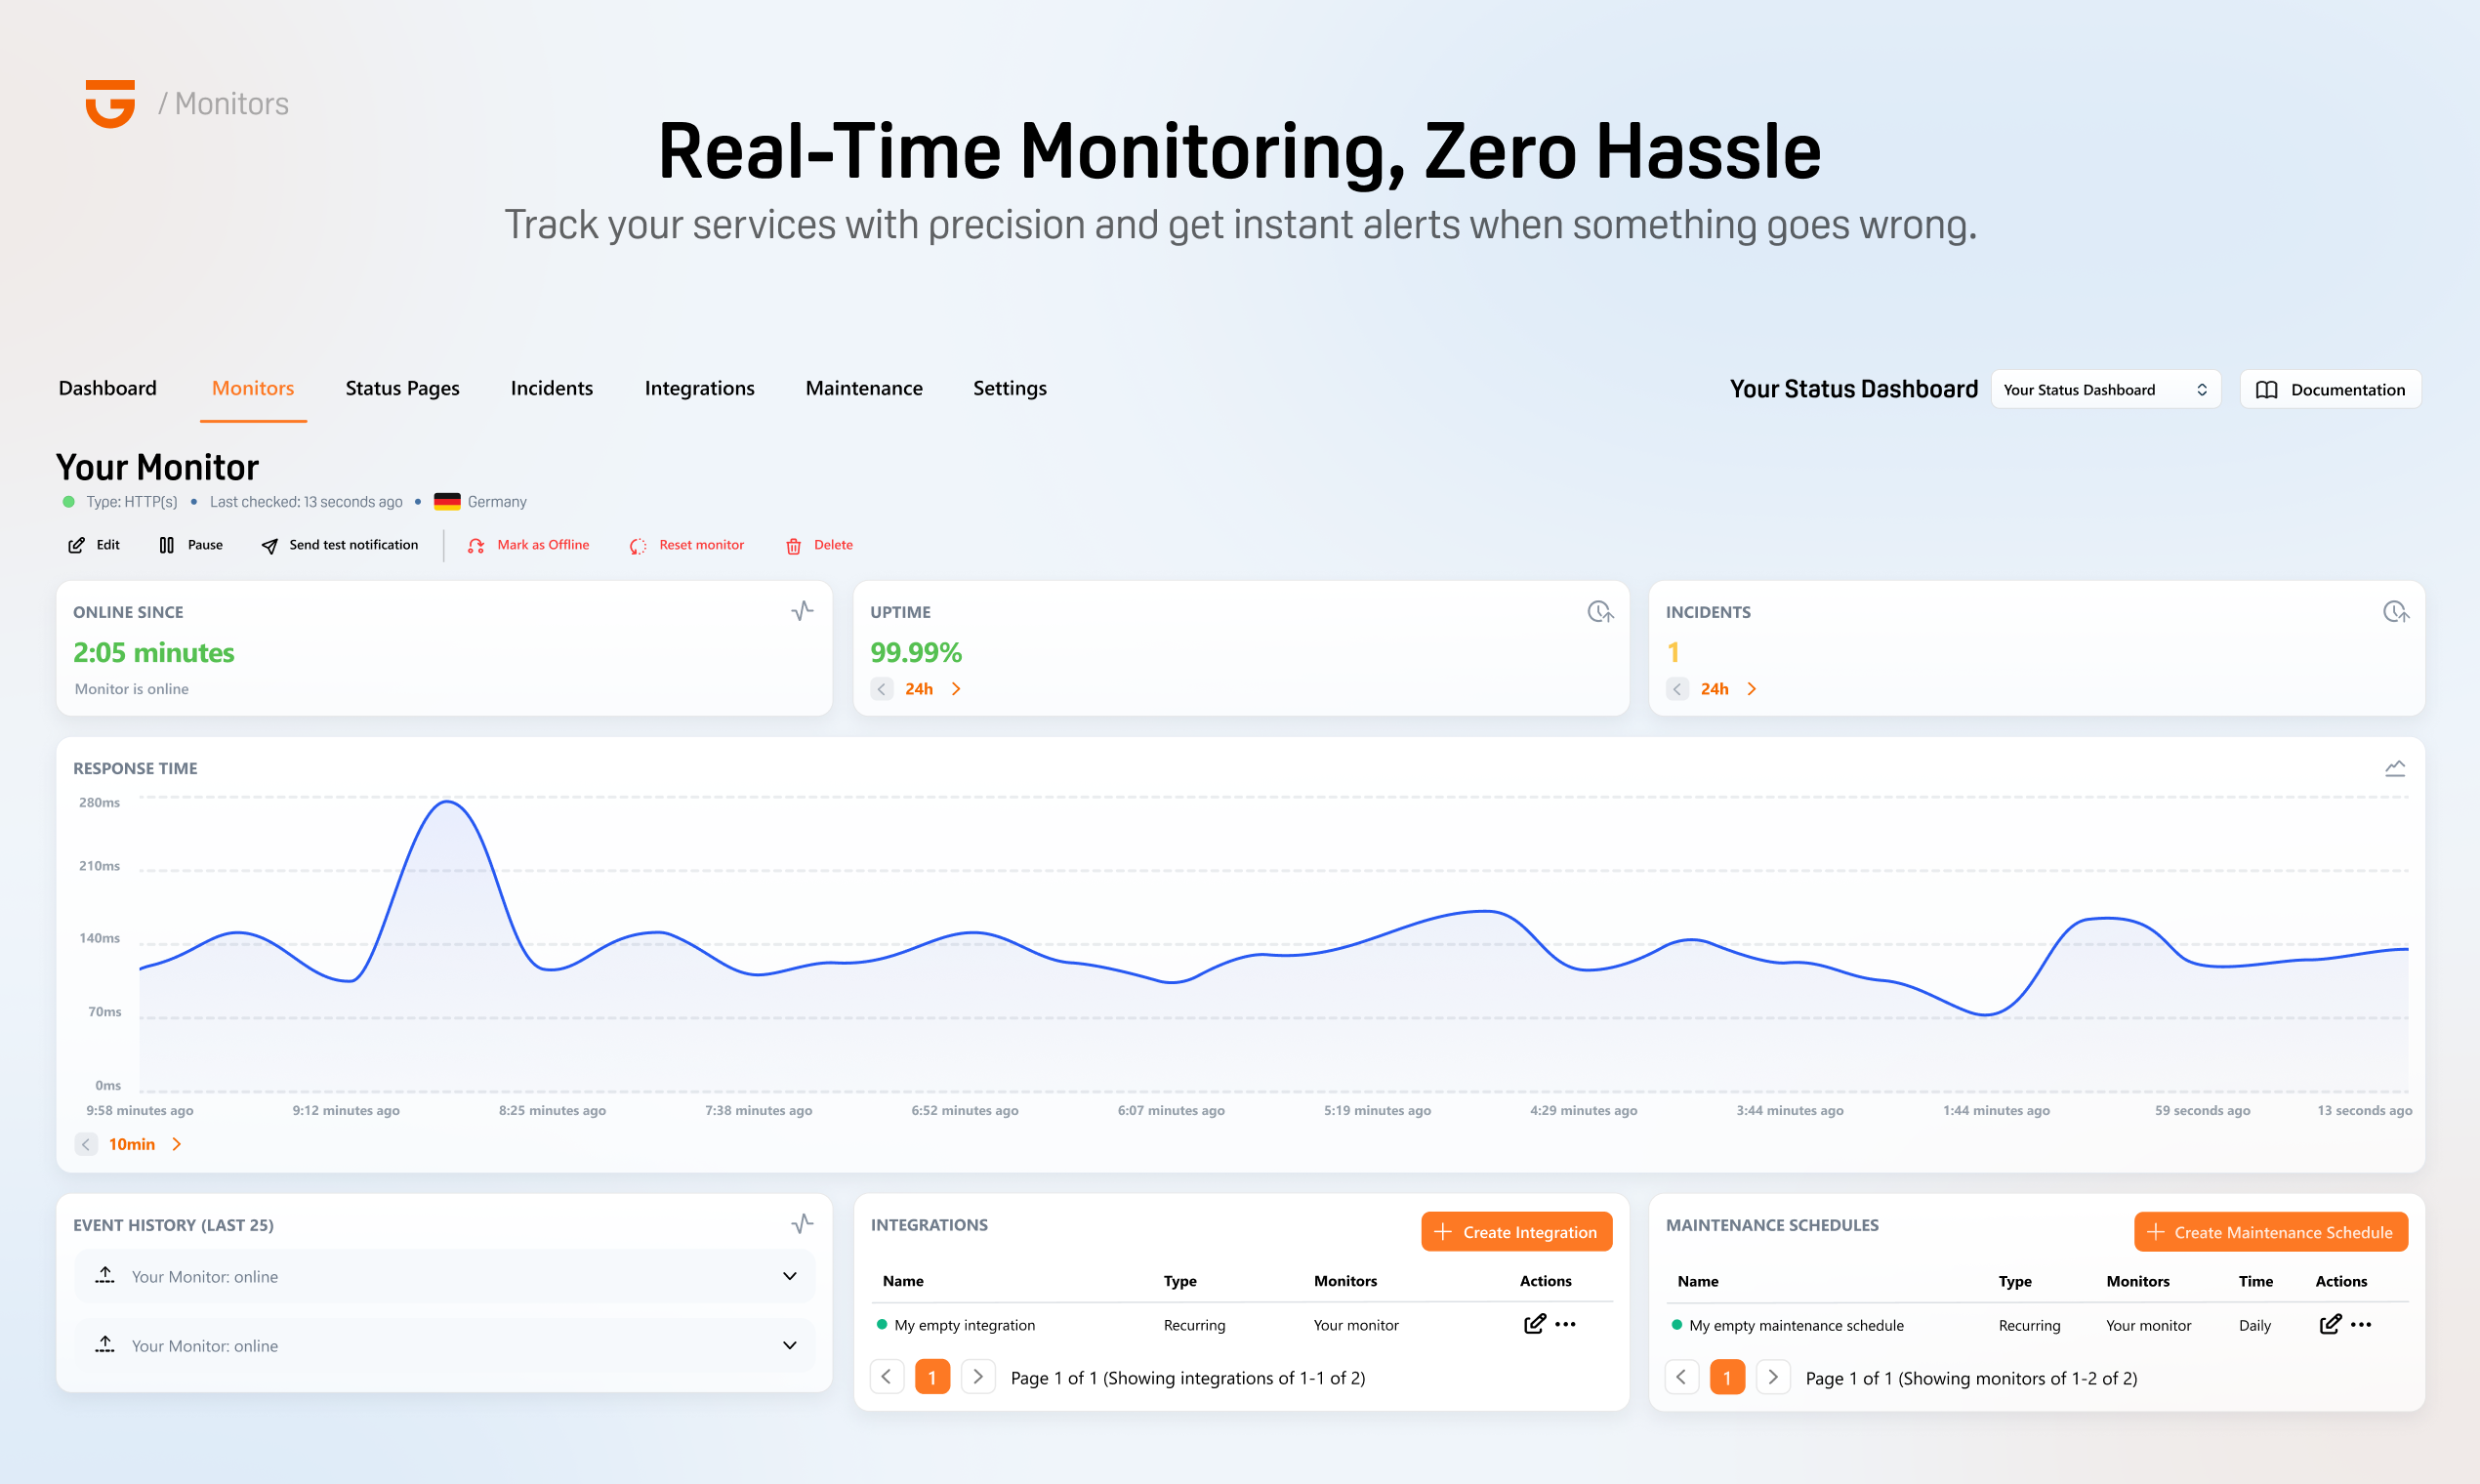
Task: Open the Your Status Dashboard selector
Action: (x=2104, y=389)
